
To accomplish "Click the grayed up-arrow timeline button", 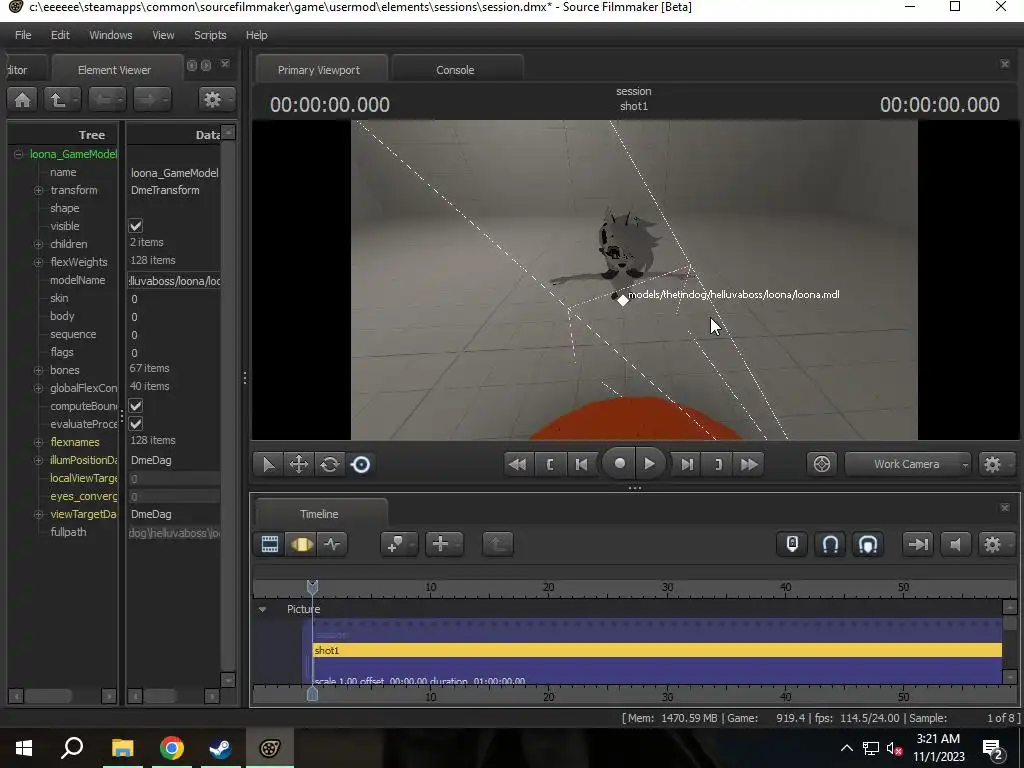I will [x=498, y=544].
